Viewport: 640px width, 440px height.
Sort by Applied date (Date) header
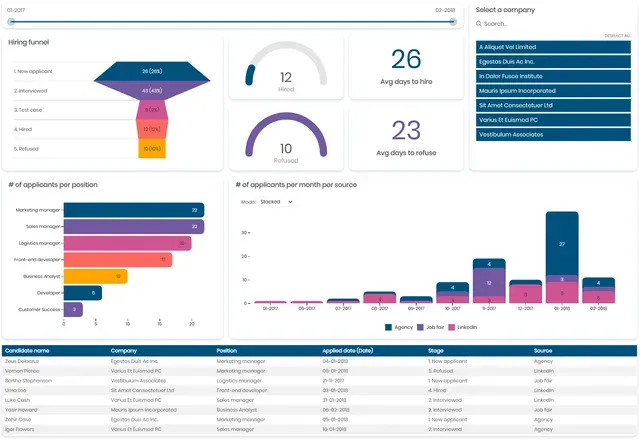[348, 351]
